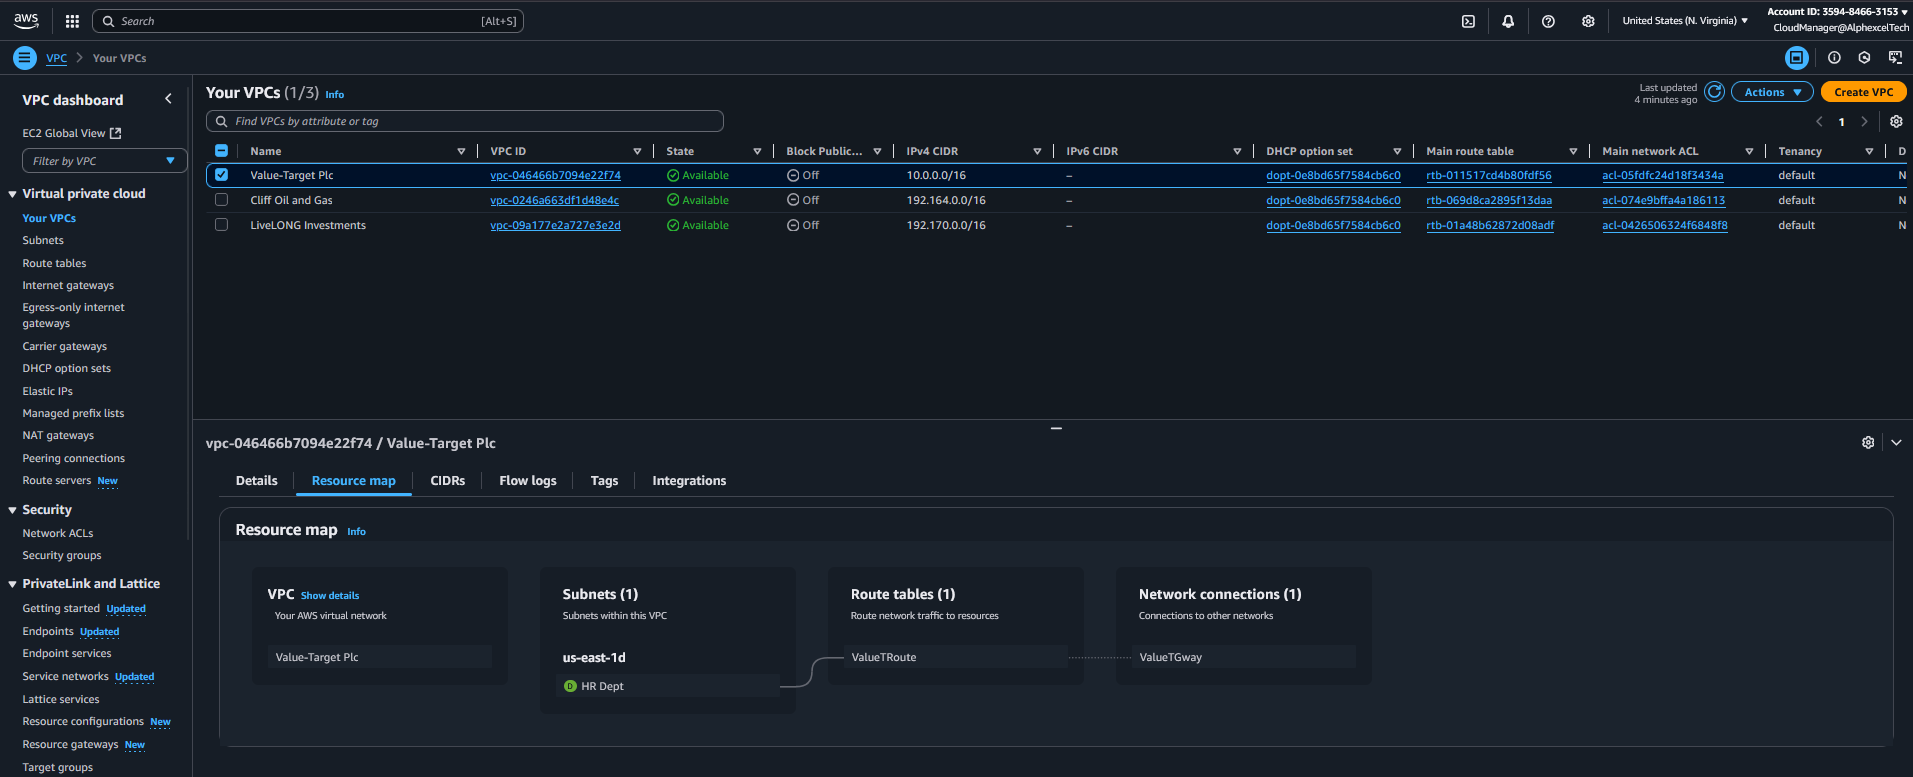The height and width of the screenshot is (777, 1913).
Task: Open the Peering connections sidebar link
Action: click(x=73, y=458)
